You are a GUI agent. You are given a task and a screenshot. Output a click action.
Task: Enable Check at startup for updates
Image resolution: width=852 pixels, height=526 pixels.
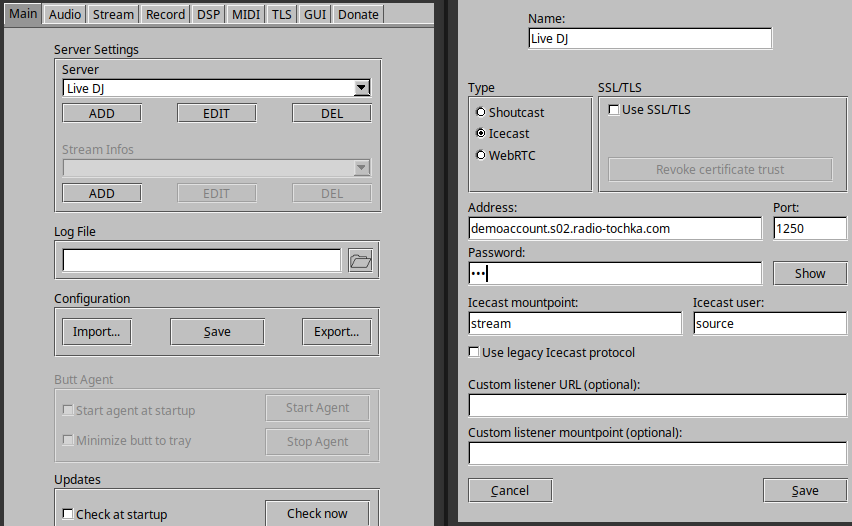tap(68, 514)
